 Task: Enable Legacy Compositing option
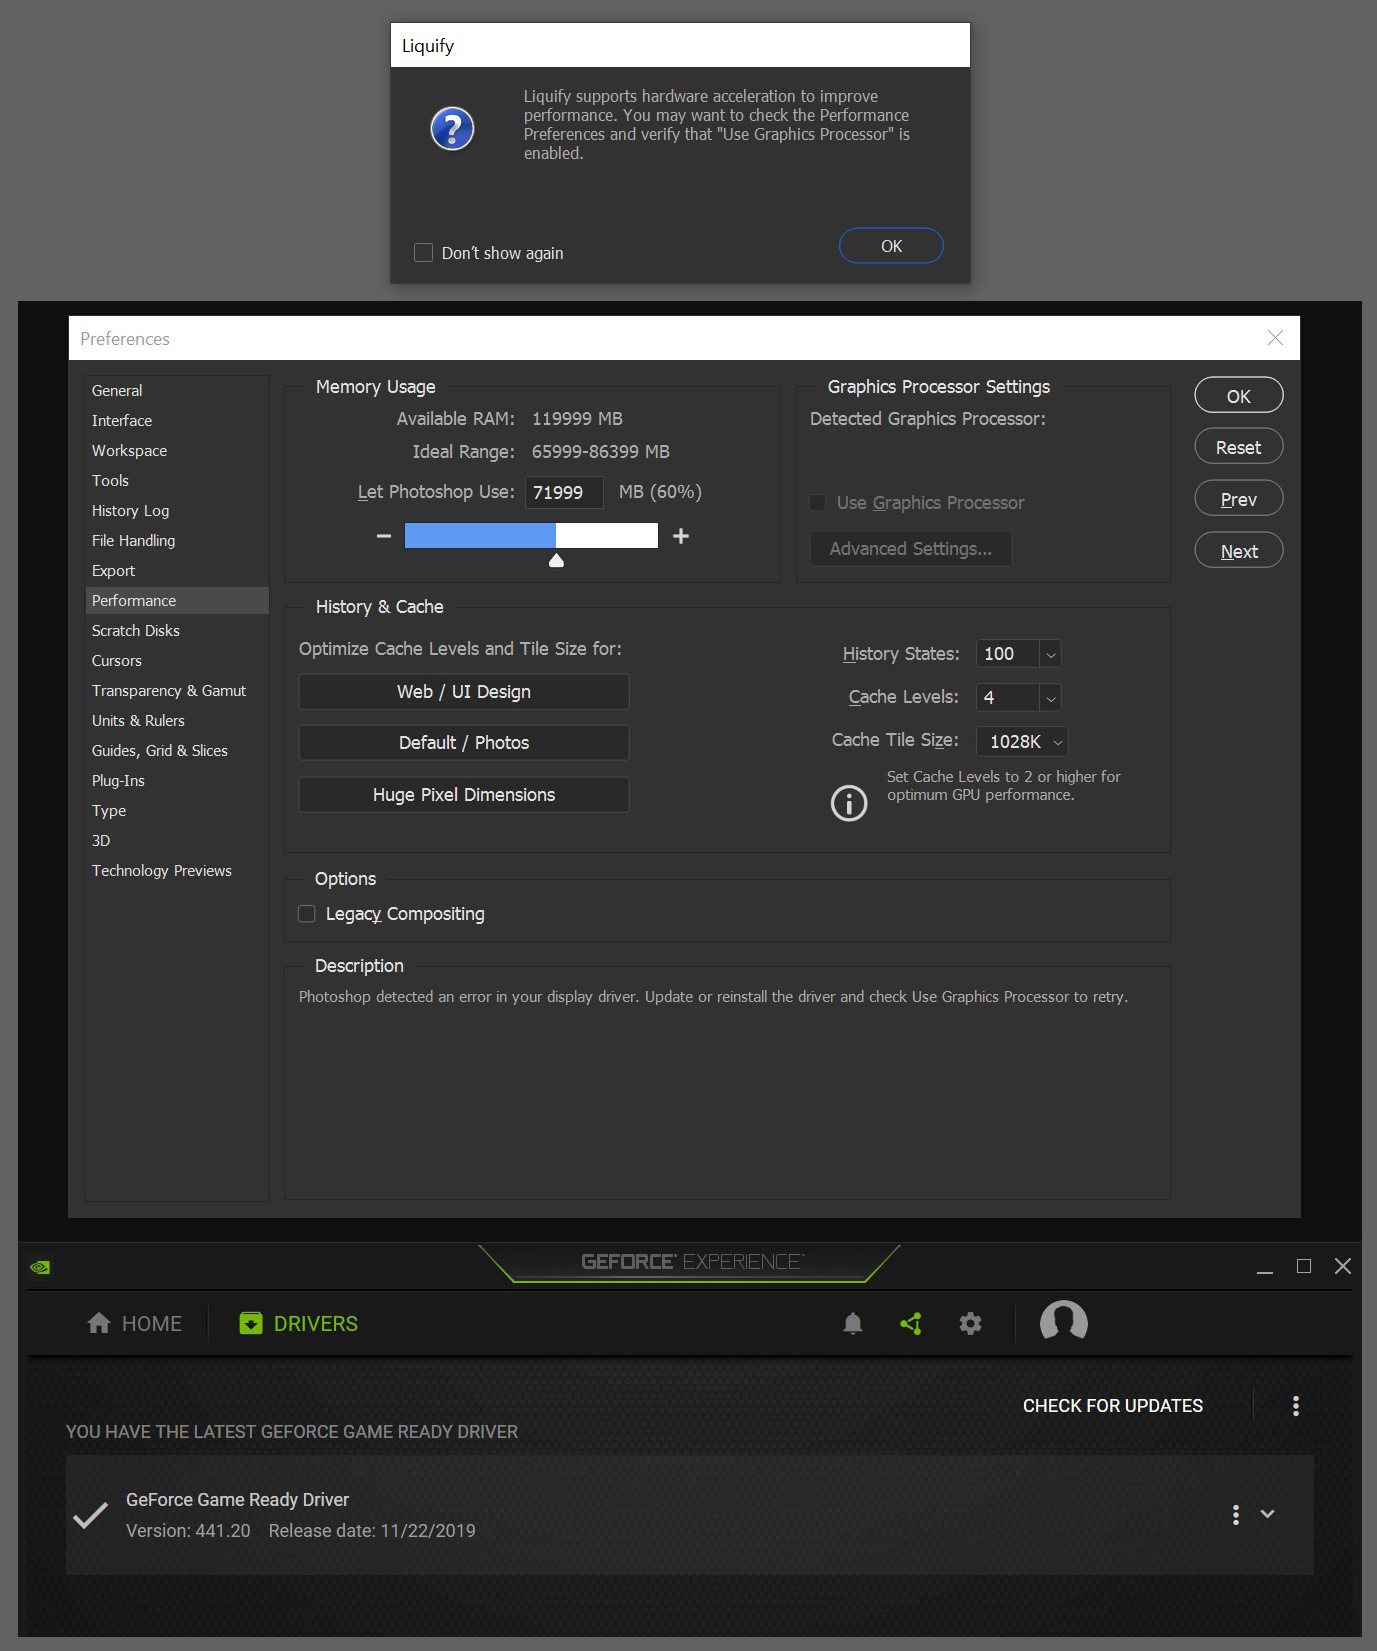(x=307, y=914)
